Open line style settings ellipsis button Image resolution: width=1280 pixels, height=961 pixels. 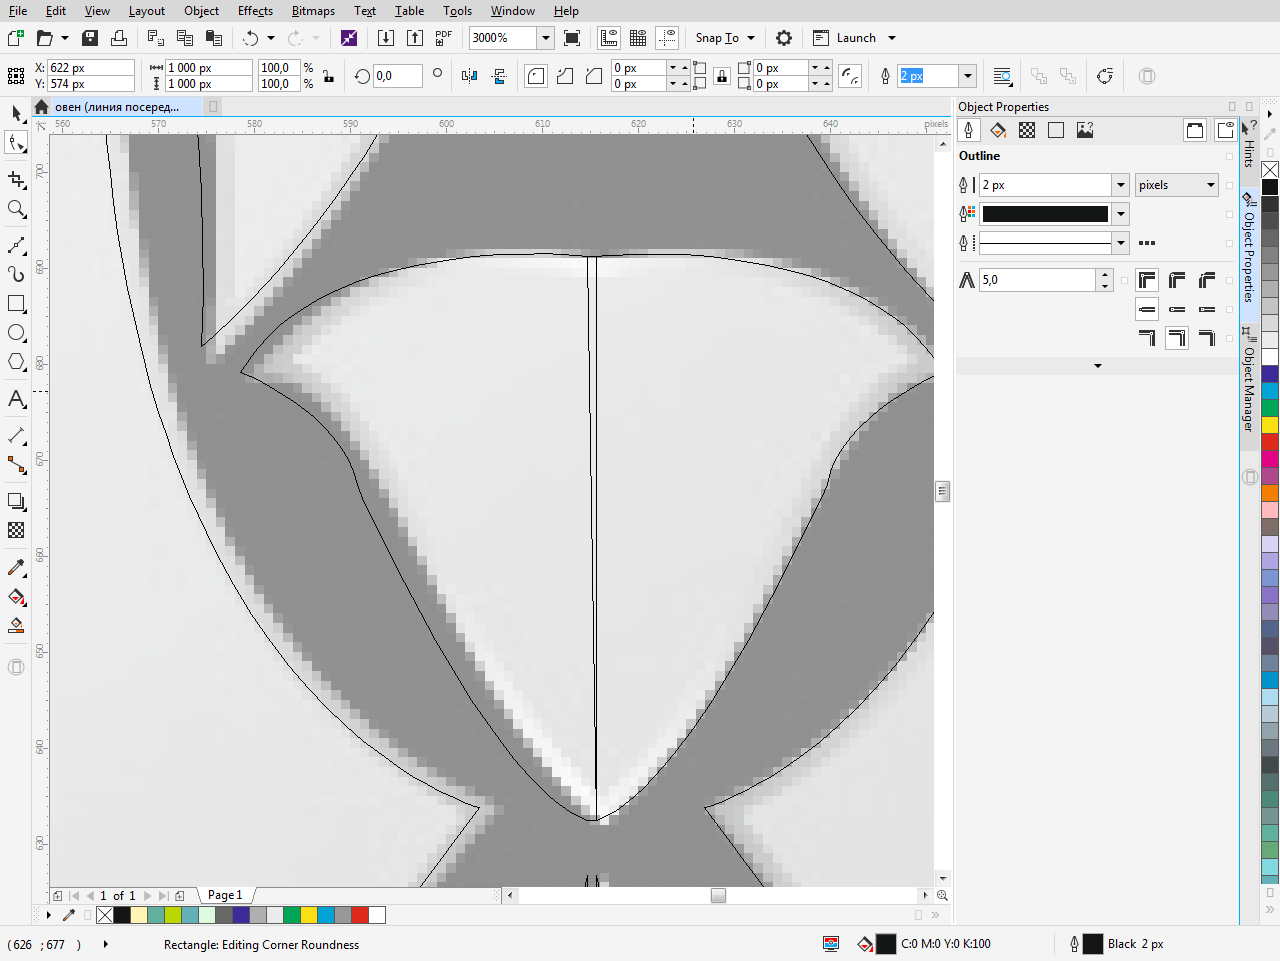click(1147, 243)
